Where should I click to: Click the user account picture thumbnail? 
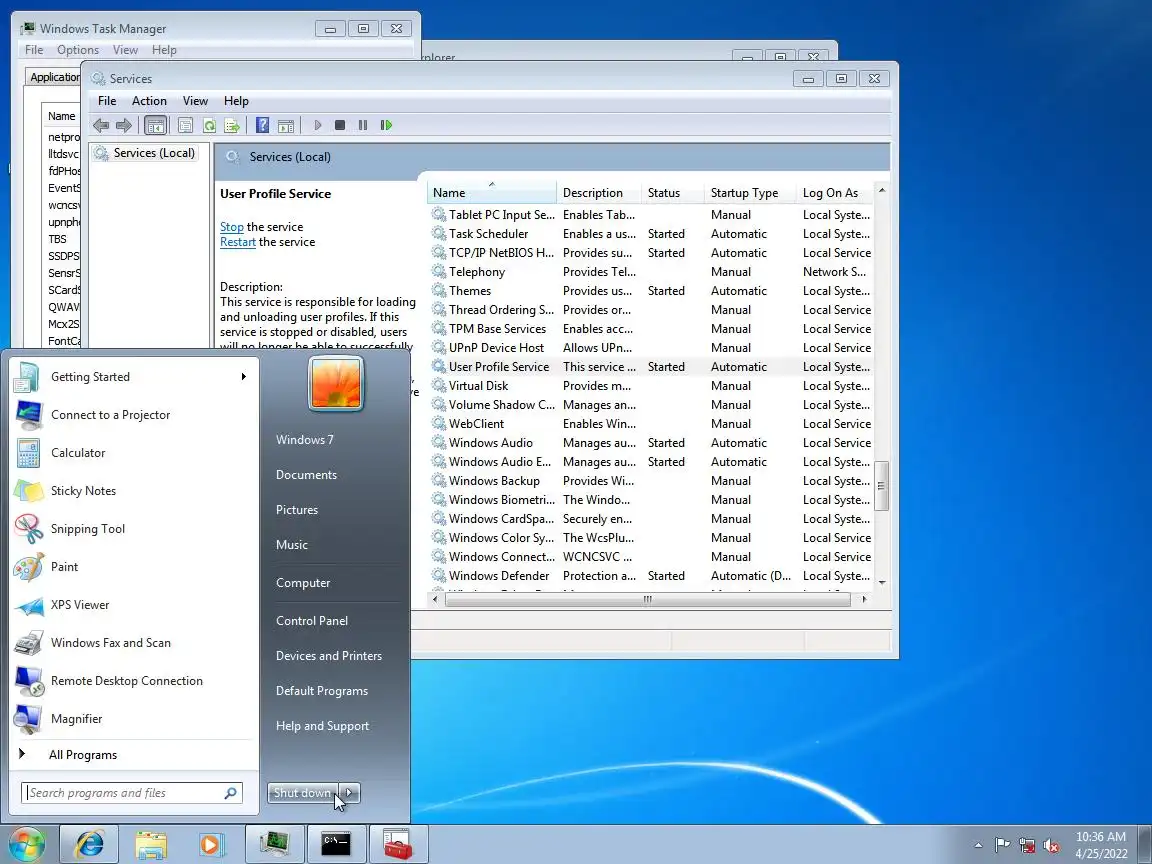pos(336,383)
